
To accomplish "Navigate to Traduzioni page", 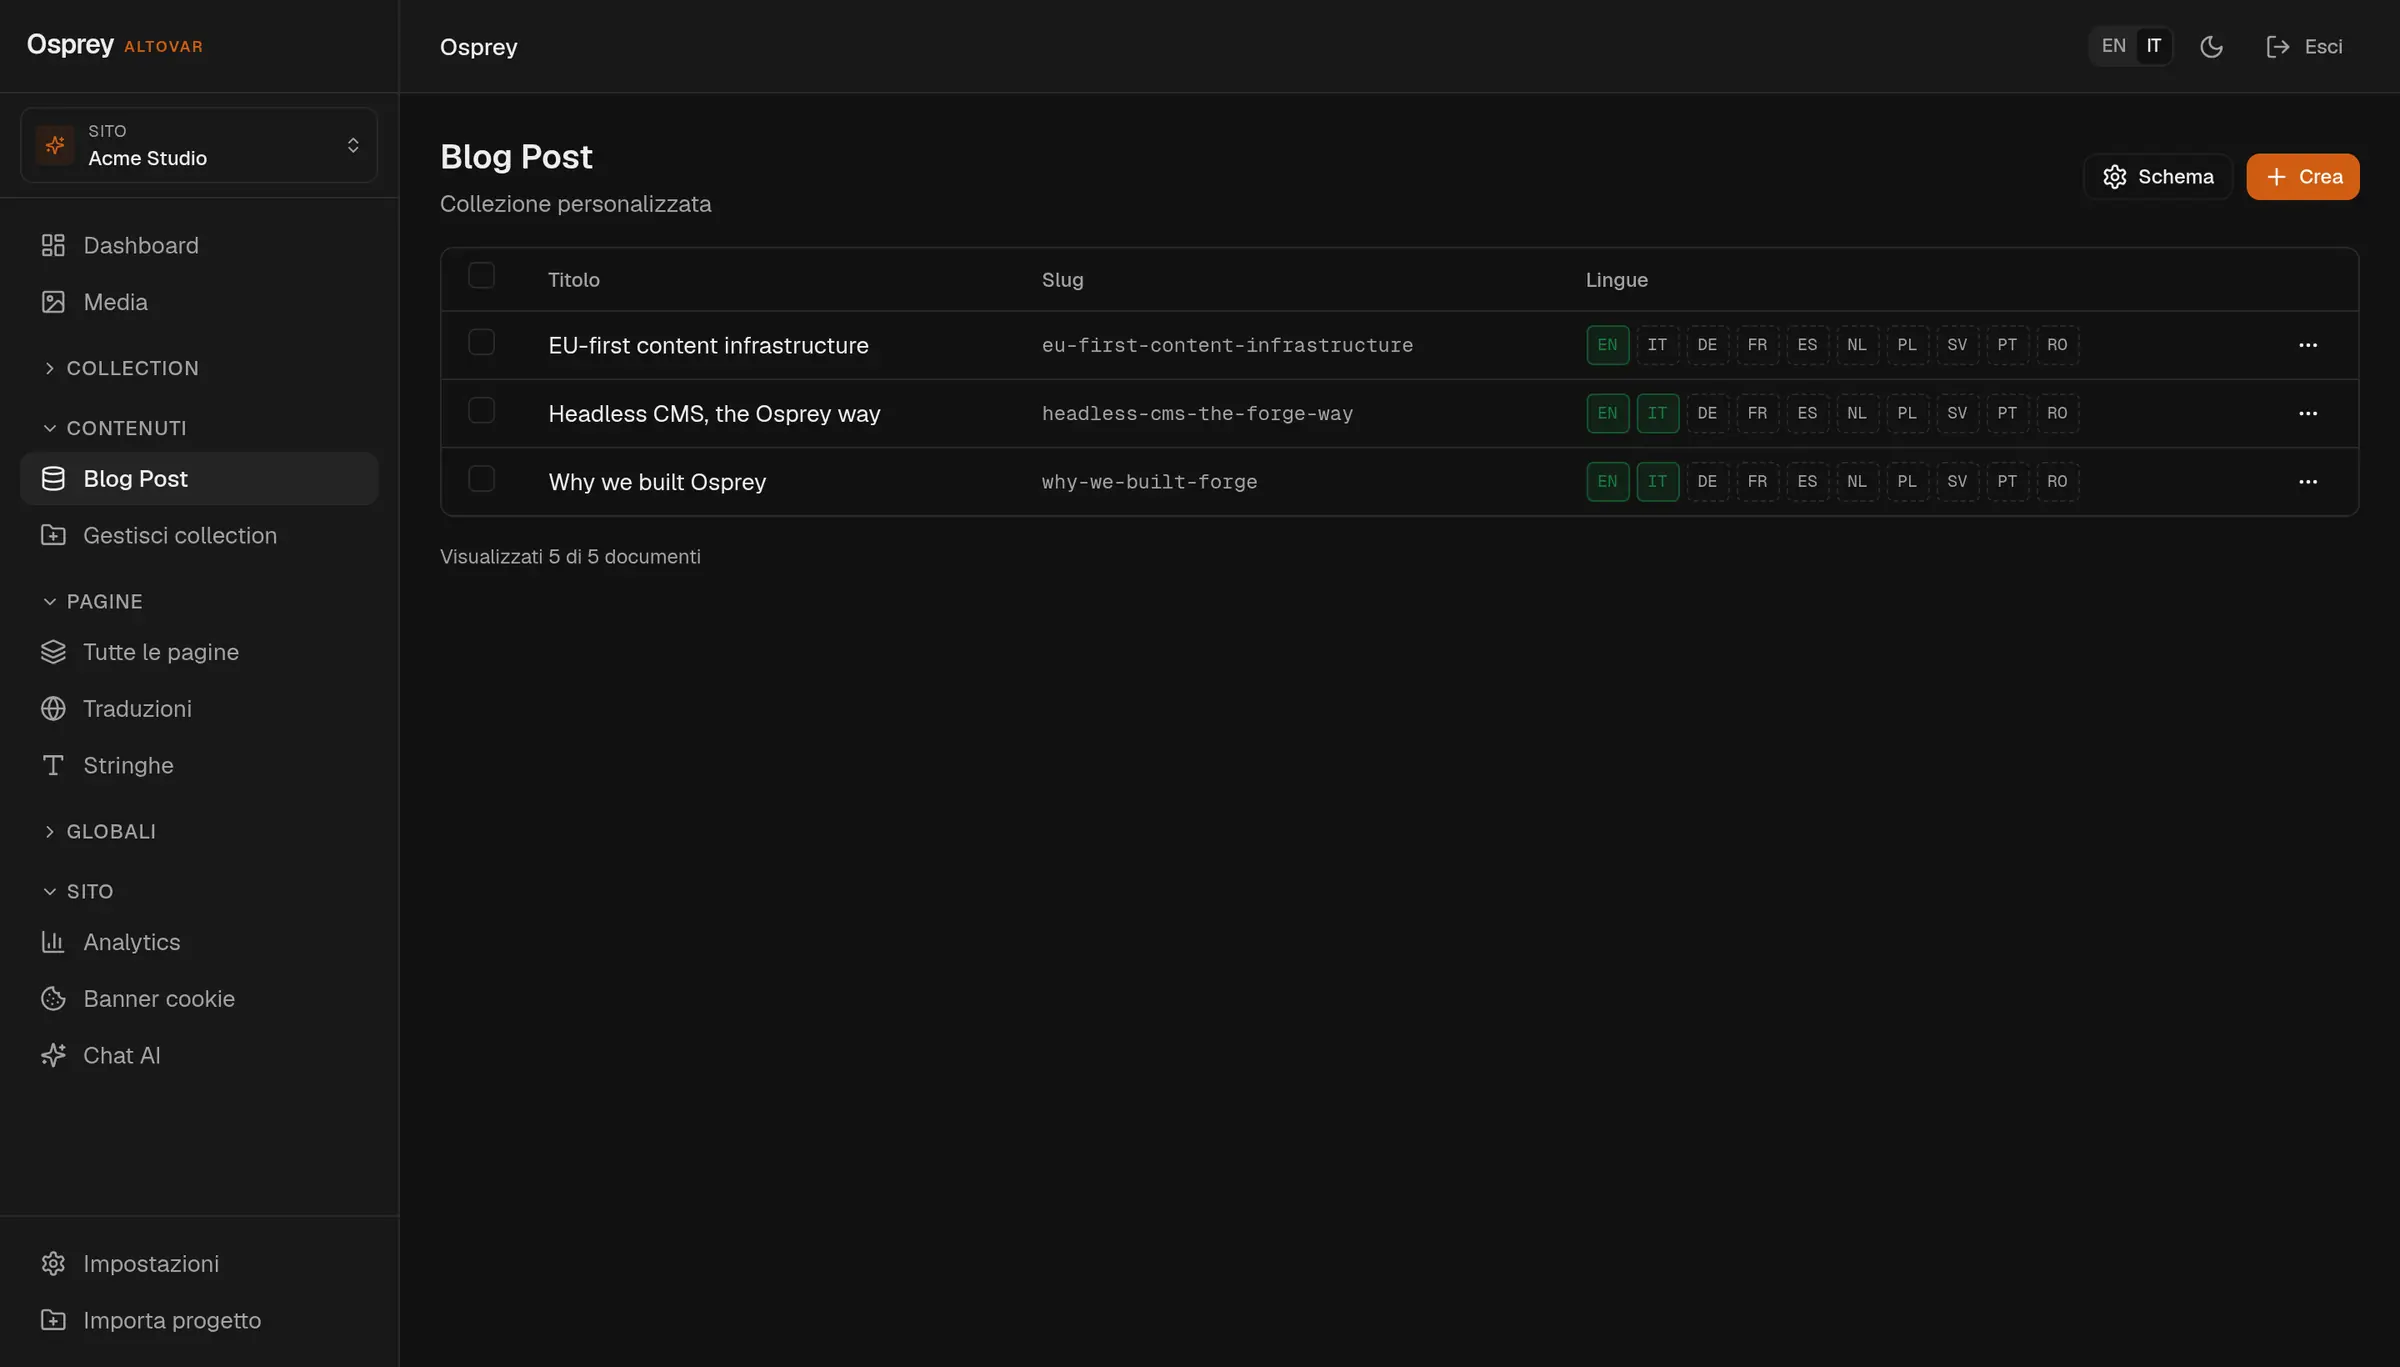I will pyautogui.click(x=199, y=709).
